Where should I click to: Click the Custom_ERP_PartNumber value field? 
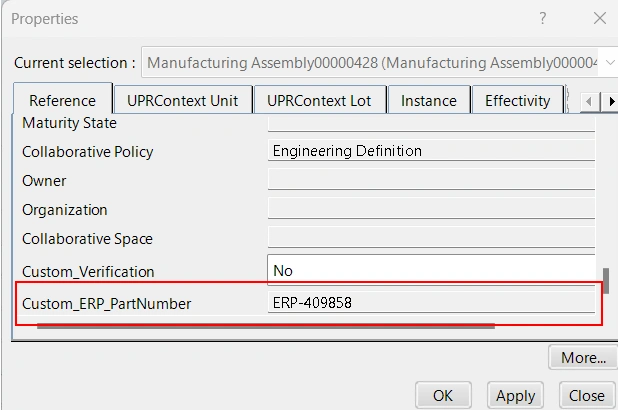[432, 303]
